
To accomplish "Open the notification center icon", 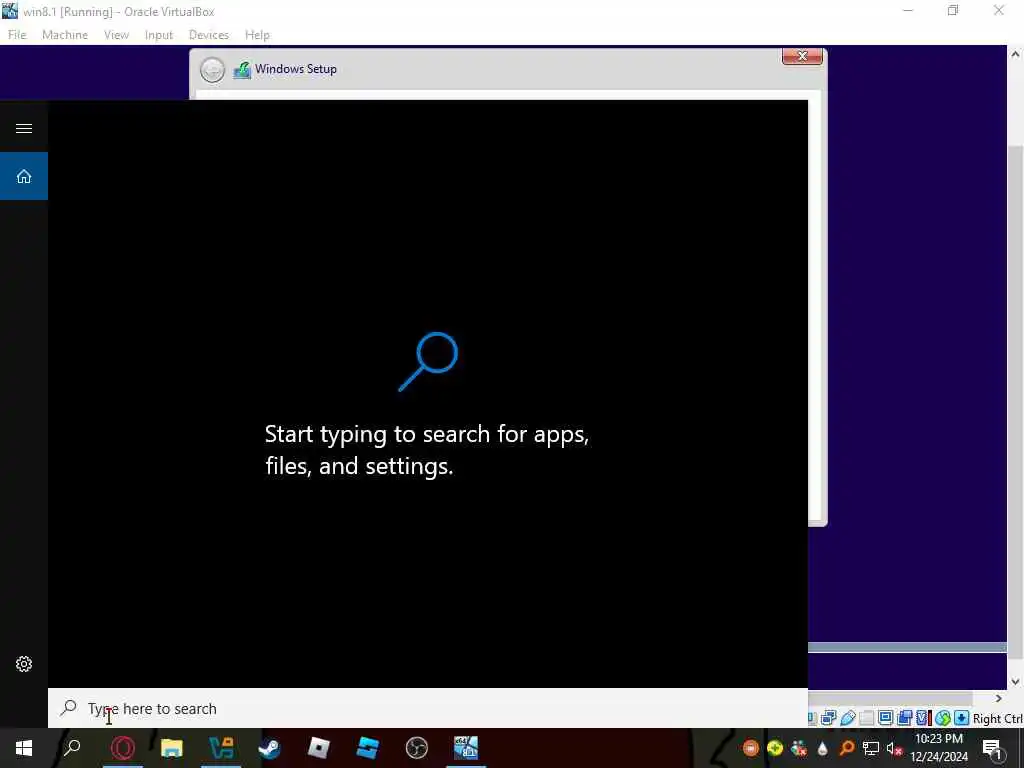I will tap(994, 749).
